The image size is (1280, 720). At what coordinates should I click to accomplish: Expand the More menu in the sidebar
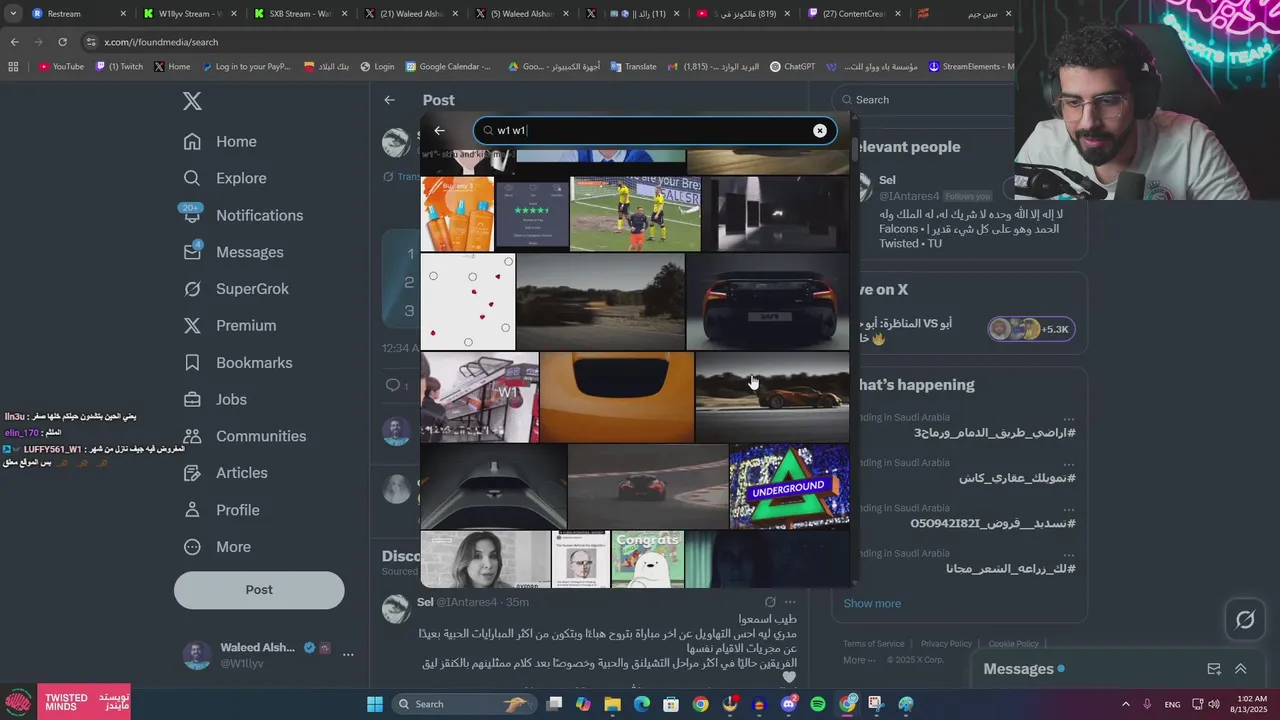pos(218,547)
